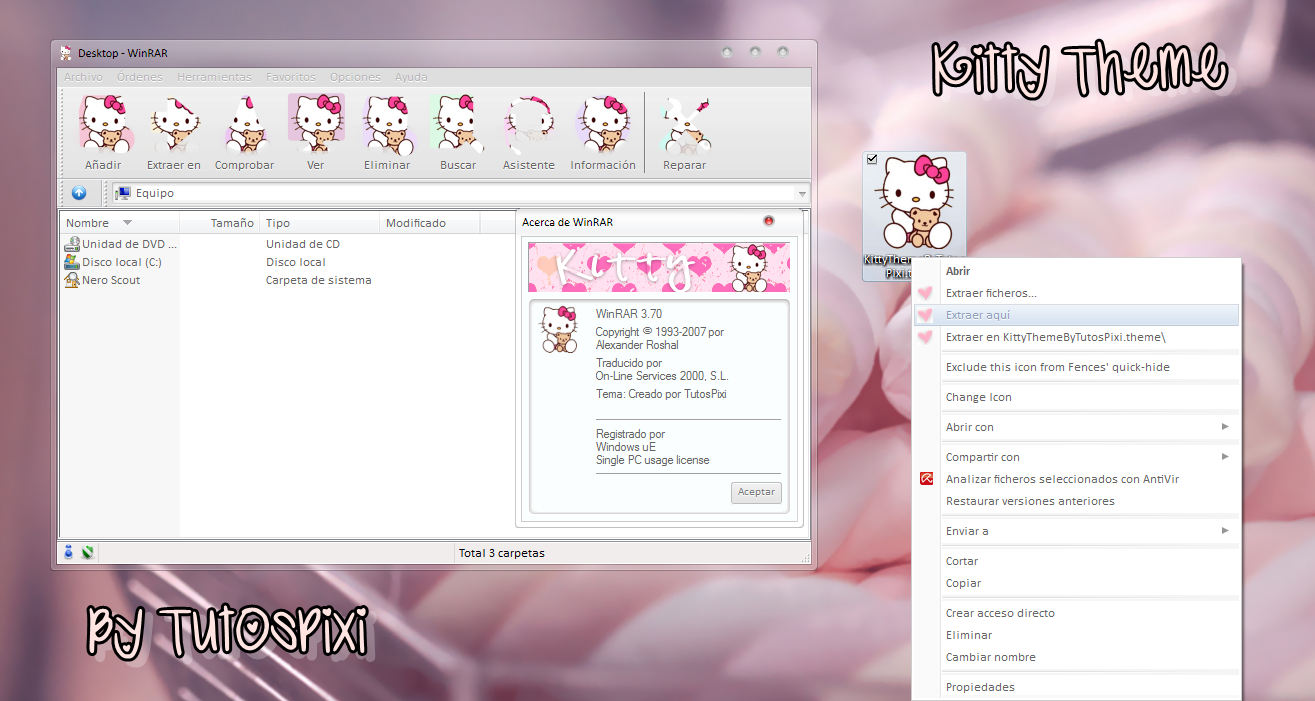
Task: Open the Favoritos menu
Action: coord(291,77)
